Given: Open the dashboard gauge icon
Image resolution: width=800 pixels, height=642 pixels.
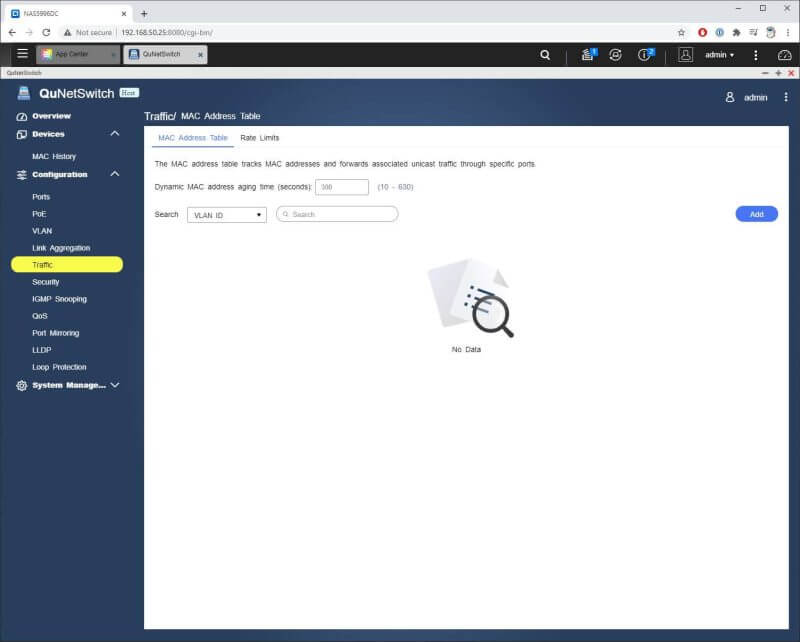Looking at the screenshot, I should coord(784,55).
